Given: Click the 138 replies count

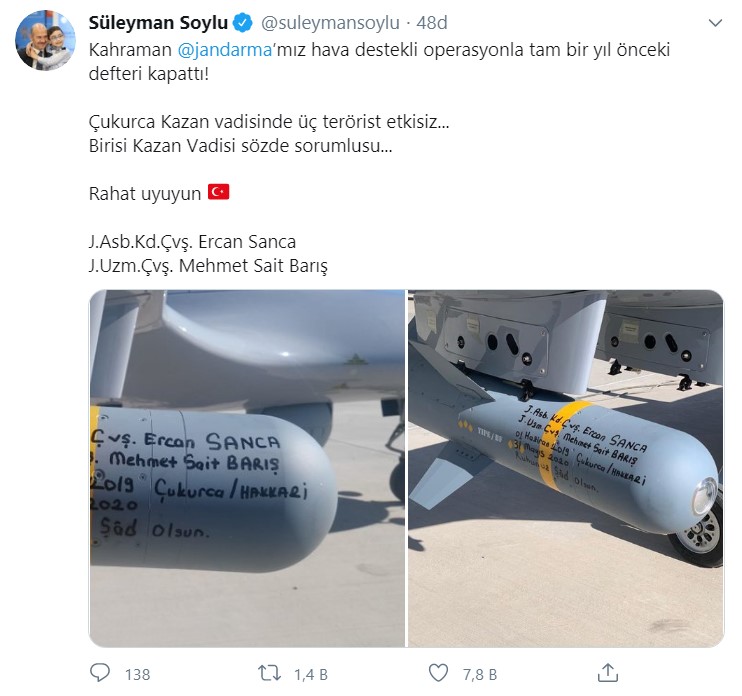Looking at the screenshot, I should click(137, 674).
